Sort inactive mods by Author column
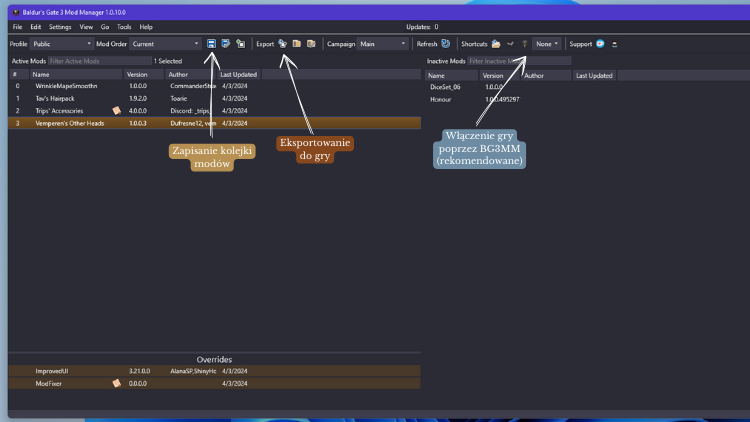The width and height of the screenshot is (750, 422). (x=546, y=75)
